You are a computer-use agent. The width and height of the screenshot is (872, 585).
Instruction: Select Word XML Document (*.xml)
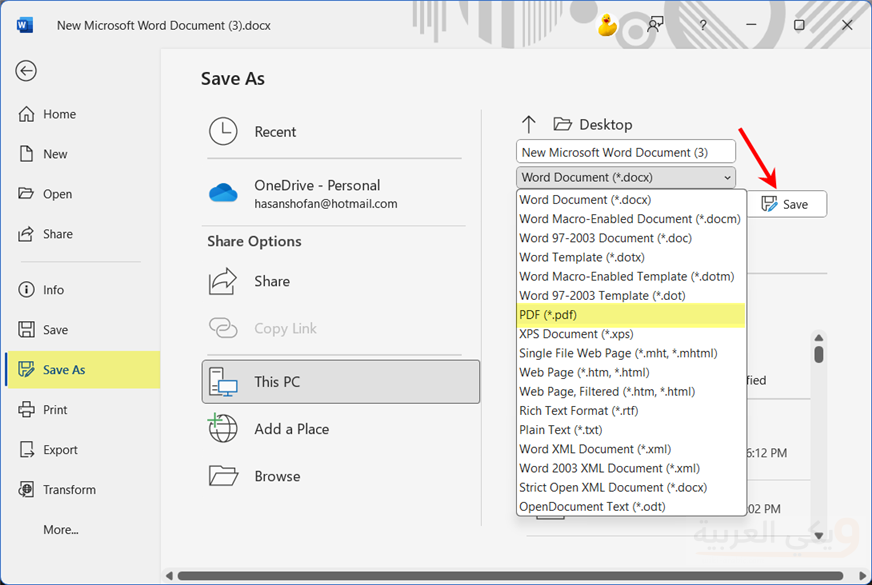click(x=631, y=449)
